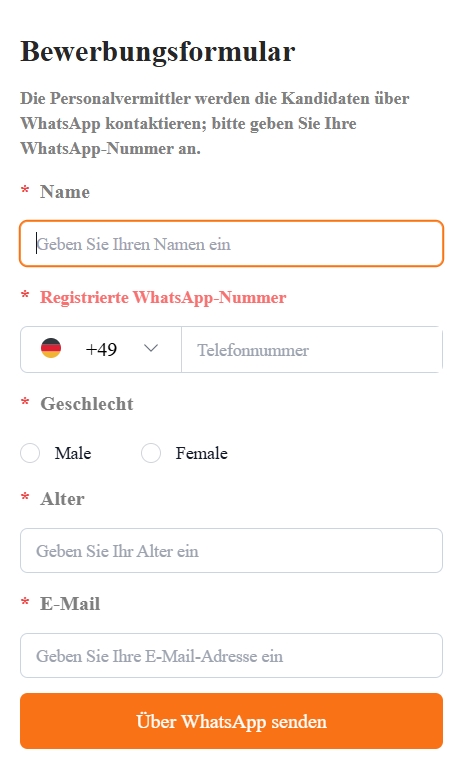
Task: Select the Female radio button
Action: pyautogui.click(x=151, y=453)
